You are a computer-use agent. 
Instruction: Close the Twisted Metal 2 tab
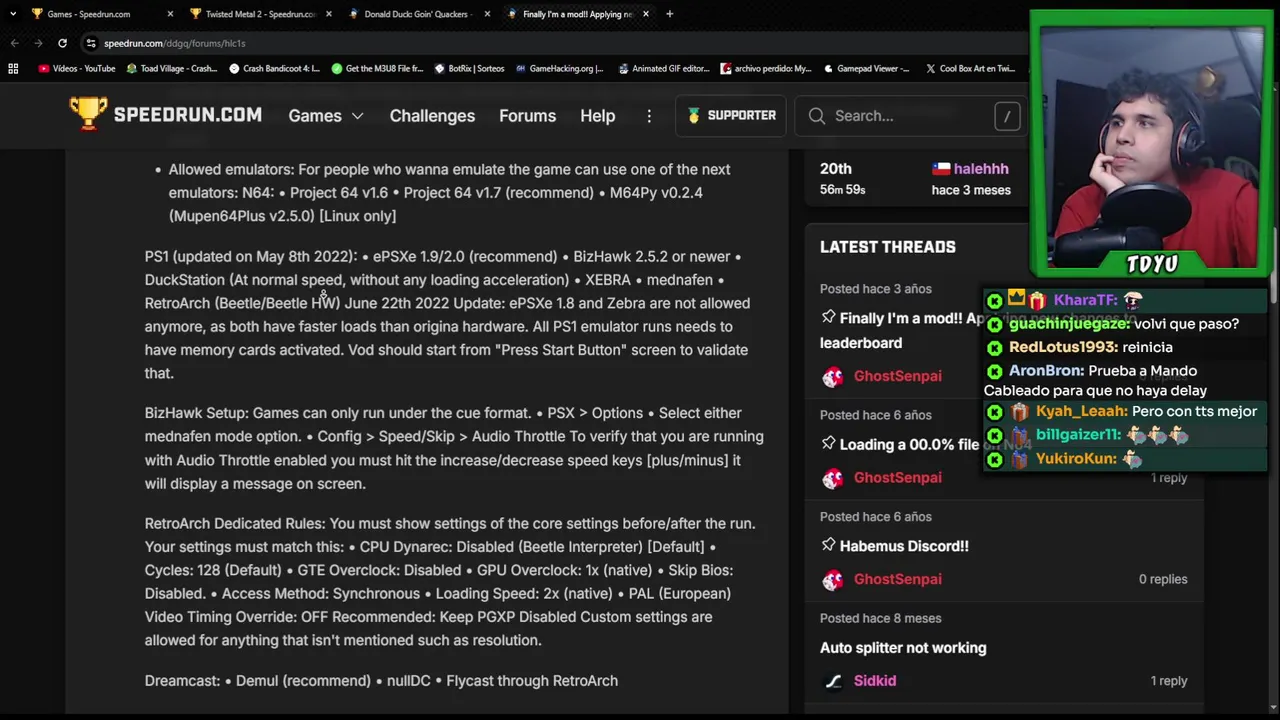point(329,14)
